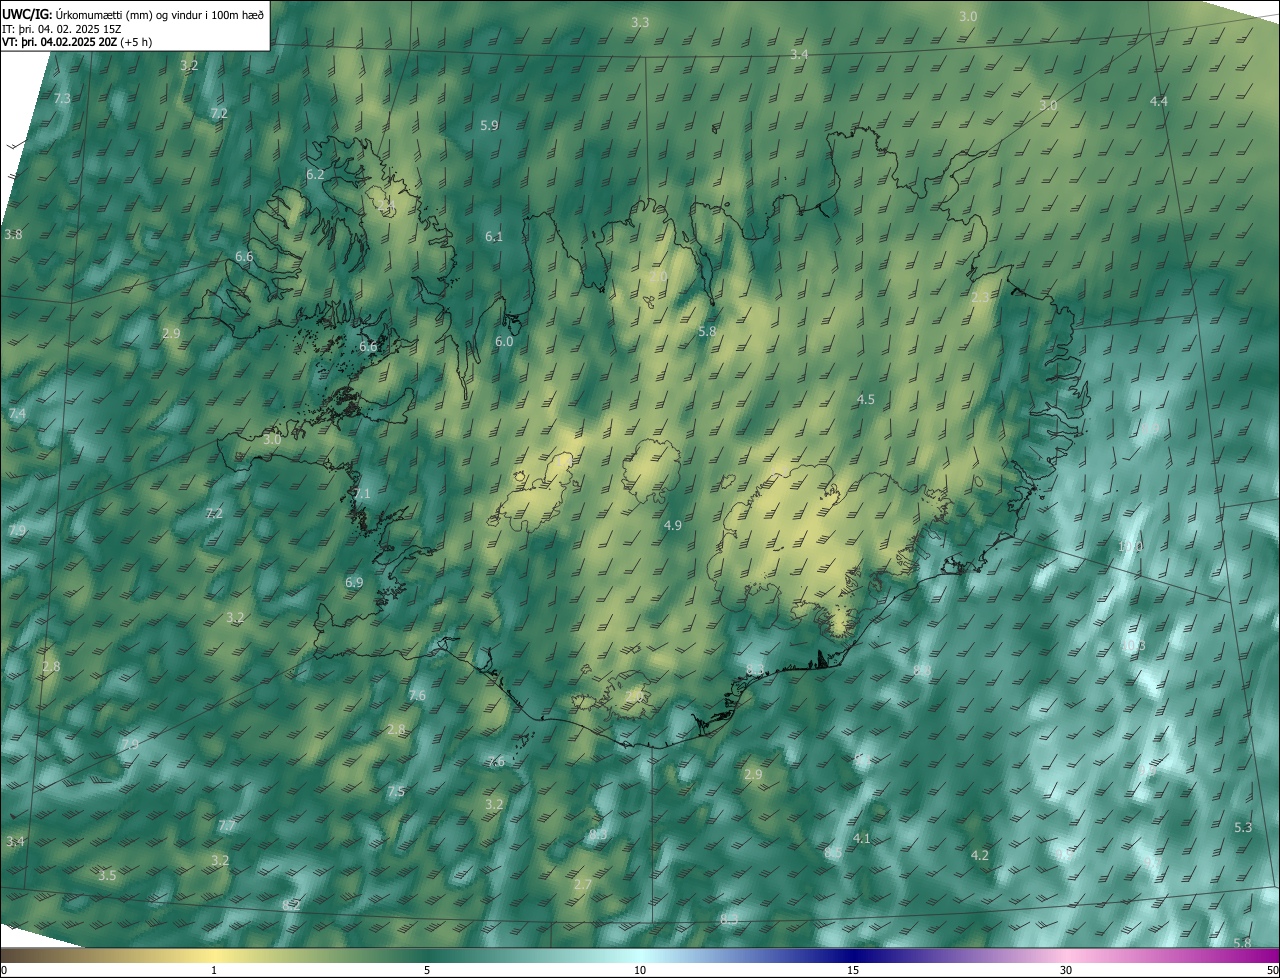
Task: Click the legend tick label 1
Action: coord(214,970)
